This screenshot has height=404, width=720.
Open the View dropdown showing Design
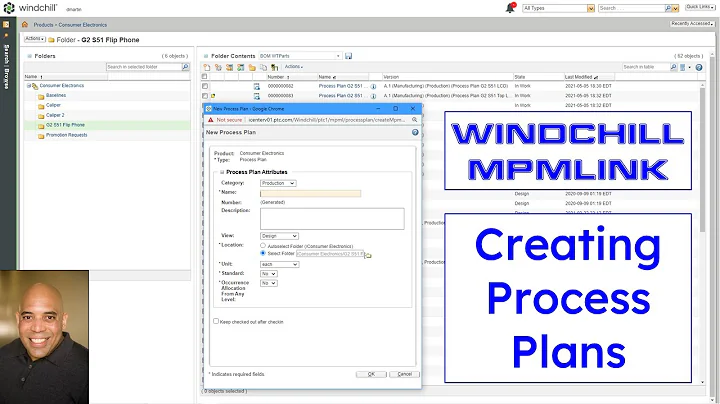tap(279, 236)
